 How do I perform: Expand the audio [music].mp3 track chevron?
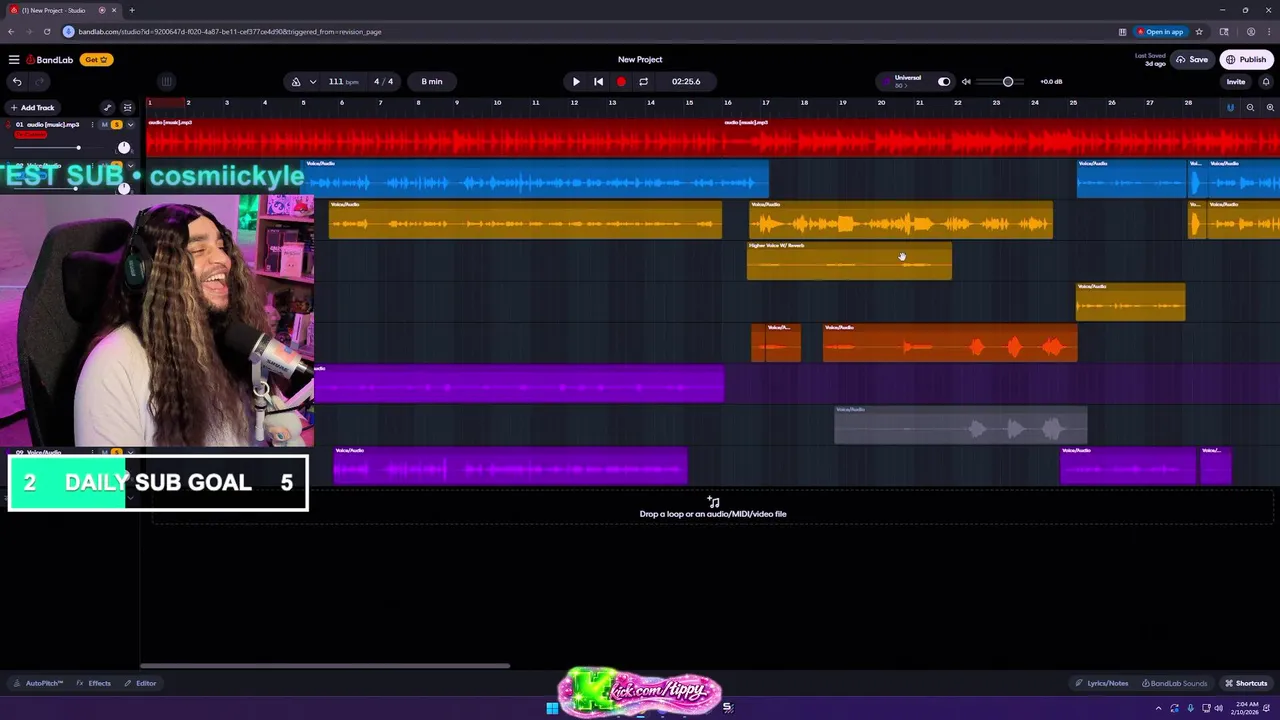130,125
